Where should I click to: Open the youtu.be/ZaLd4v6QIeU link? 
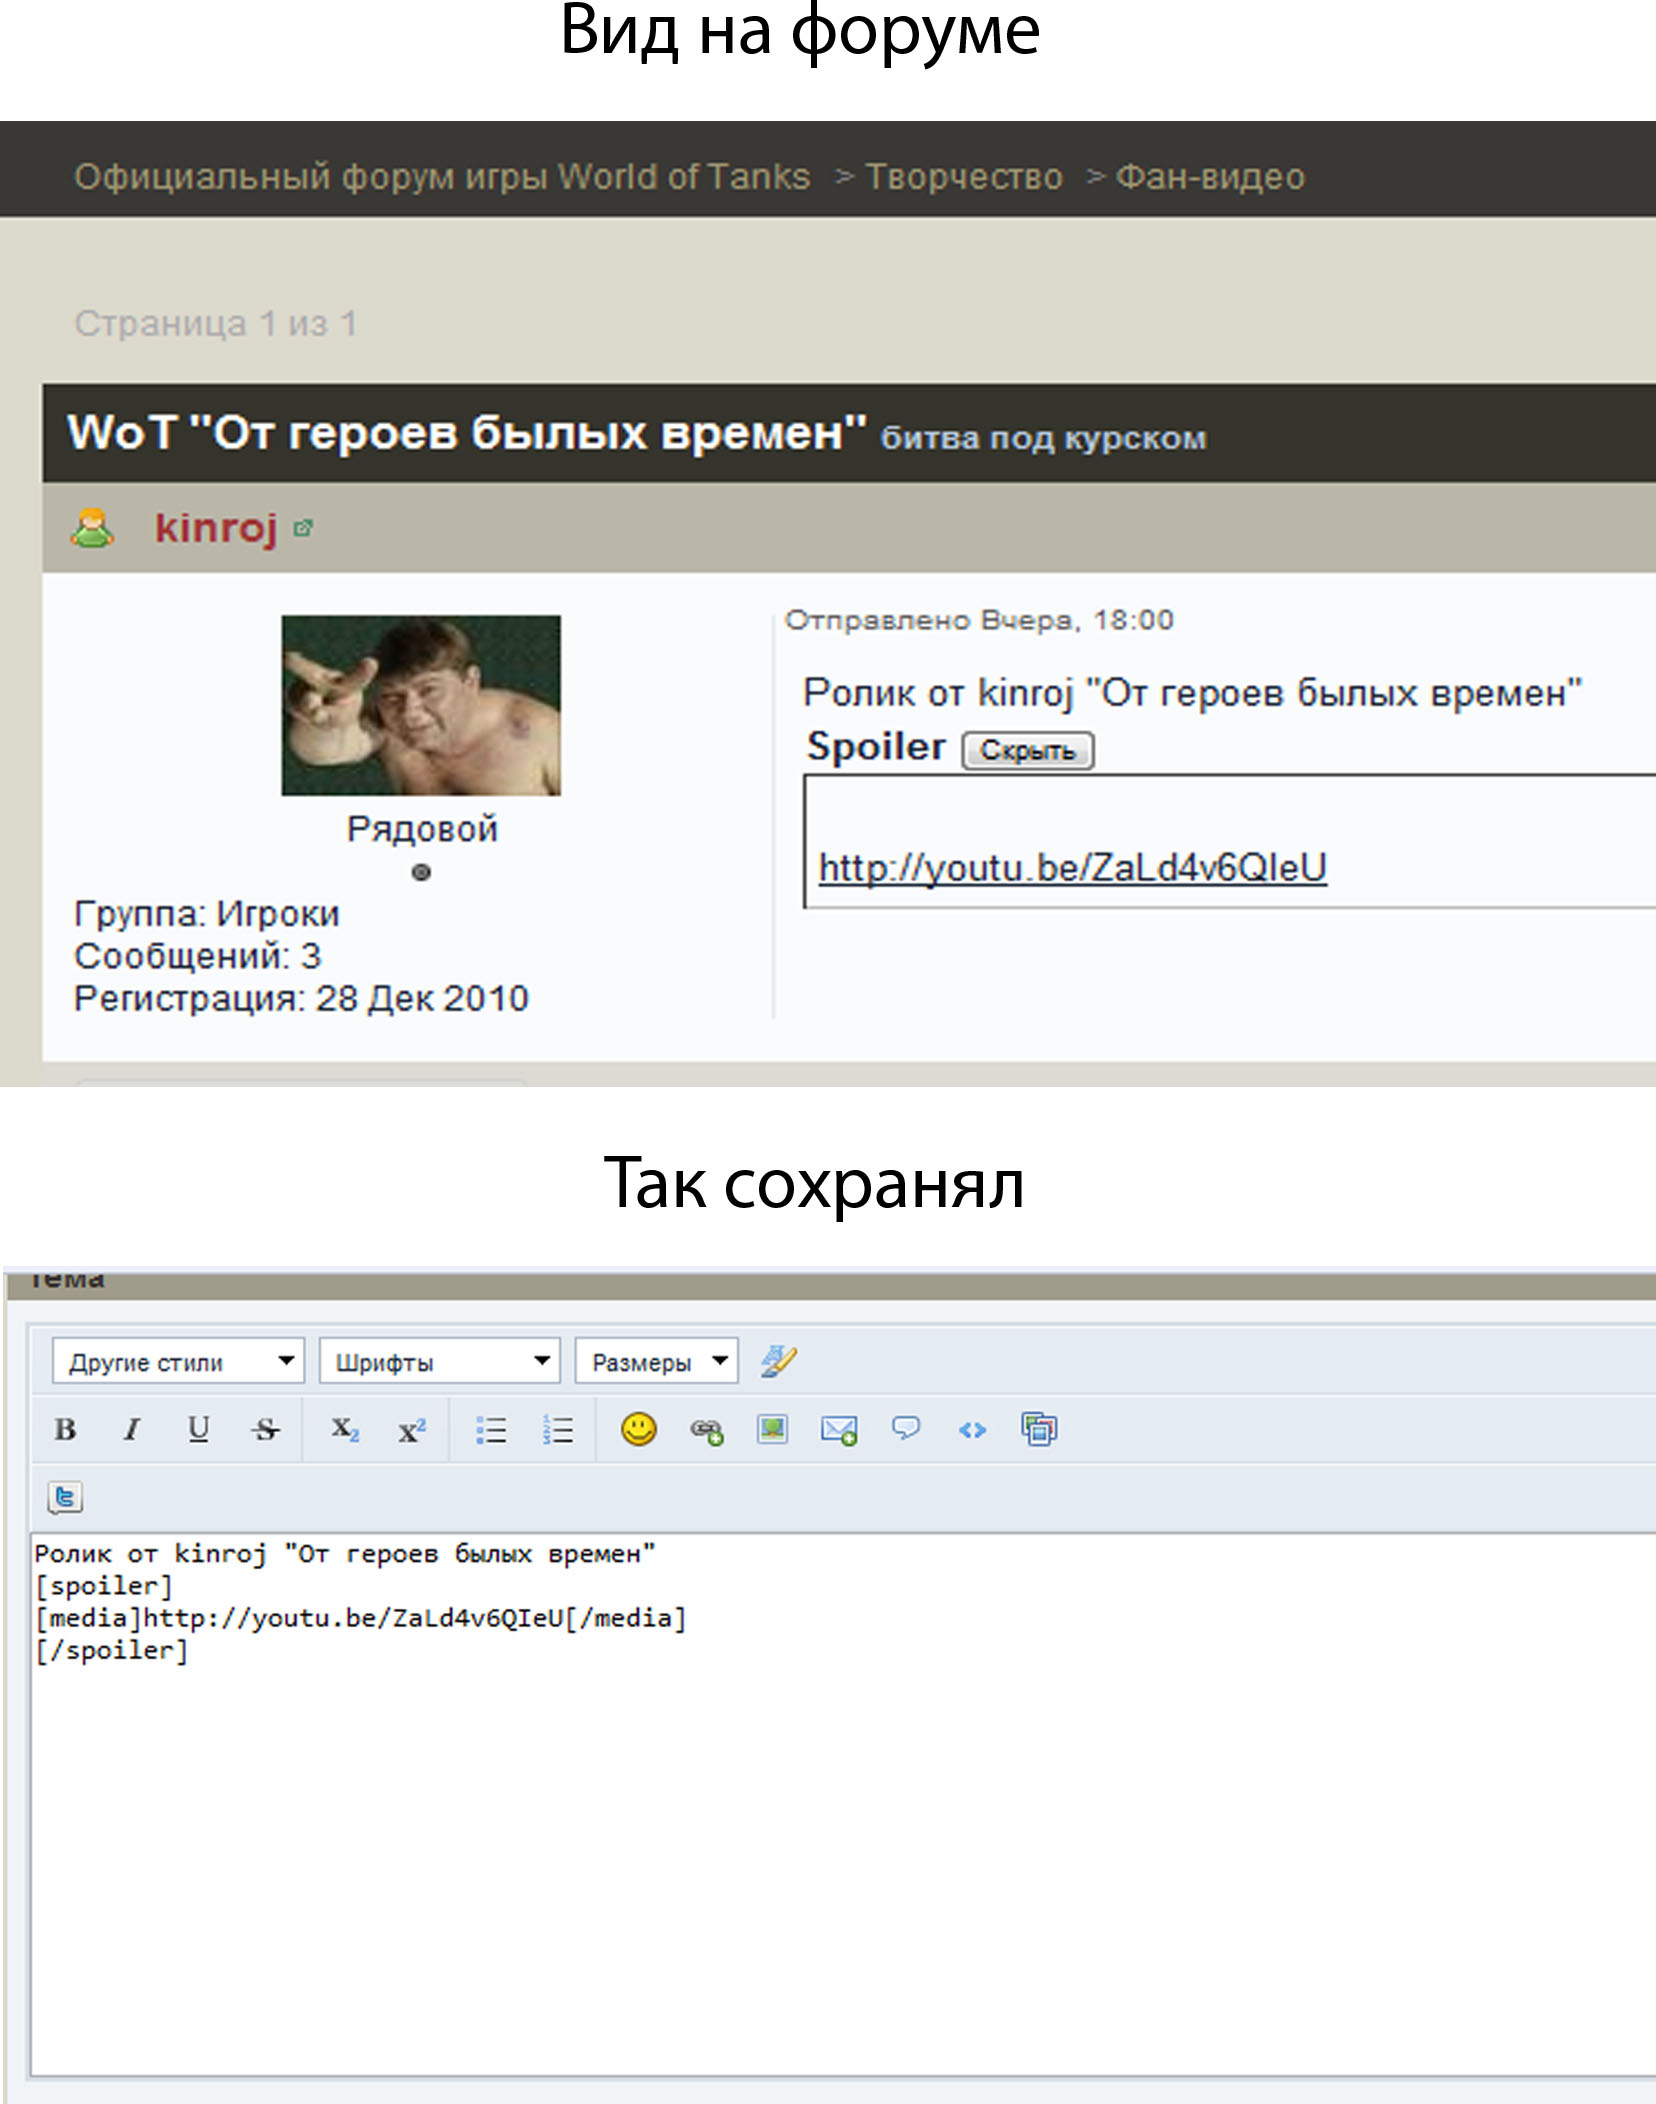[x=1072, y=867]
